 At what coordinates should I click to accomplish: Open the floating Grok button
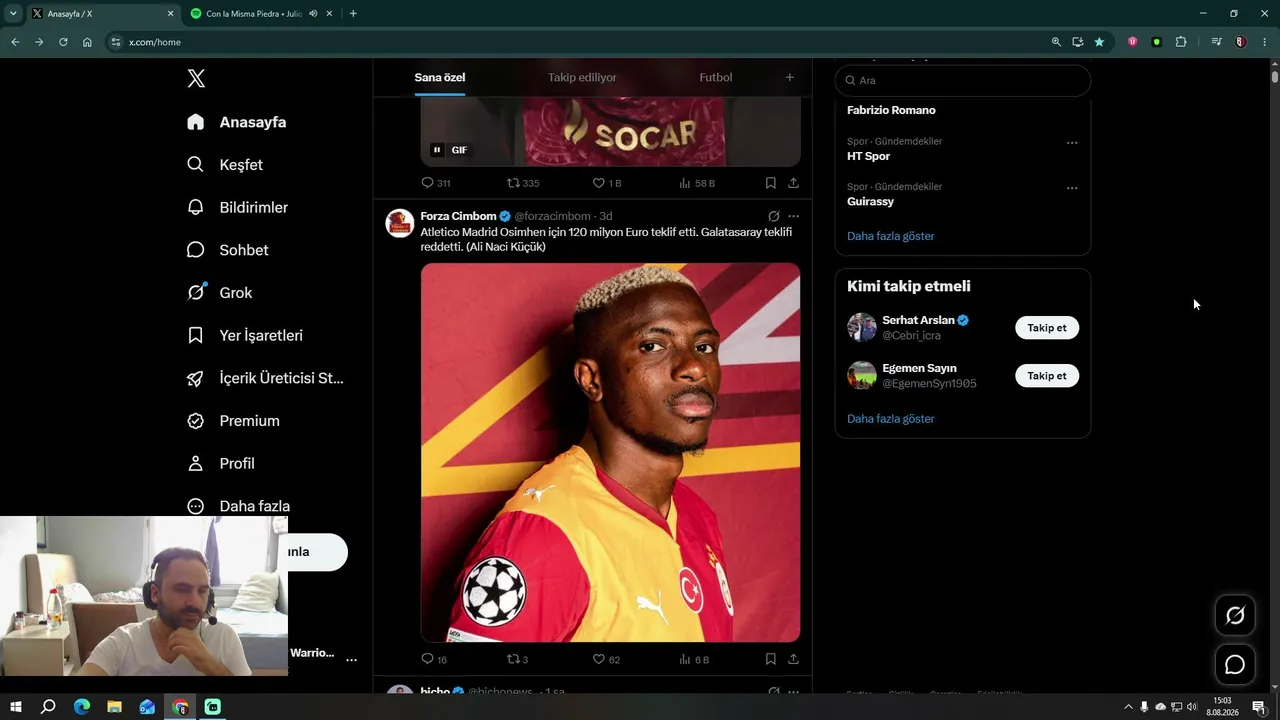(x=1235, y=616)
